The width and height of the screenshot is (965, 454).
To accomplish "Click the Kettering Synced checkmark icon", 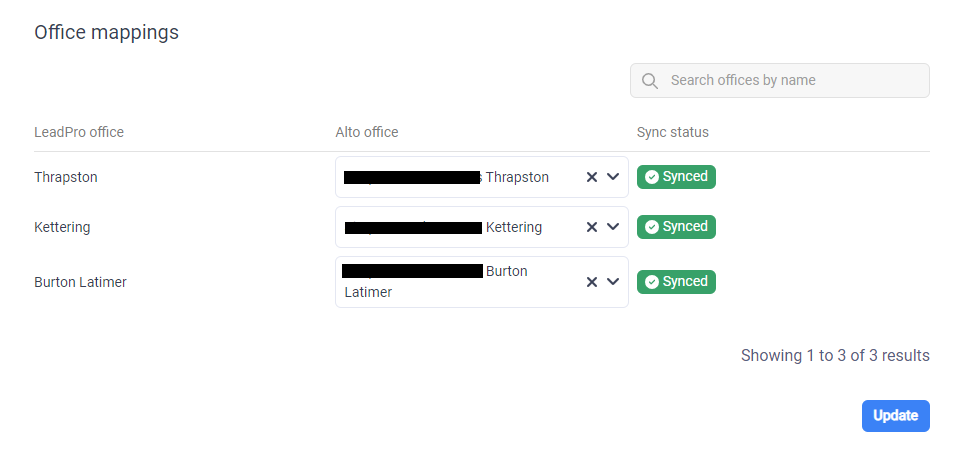I will [652, 227].
